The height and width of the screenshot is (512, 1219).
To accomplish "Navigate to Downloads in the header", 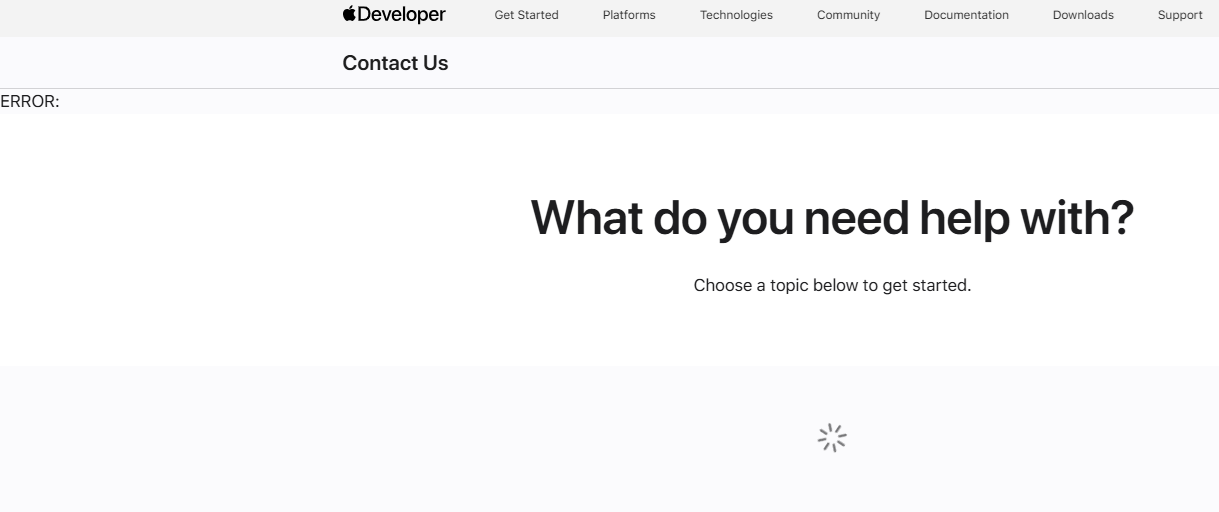I will point(1083,15).
